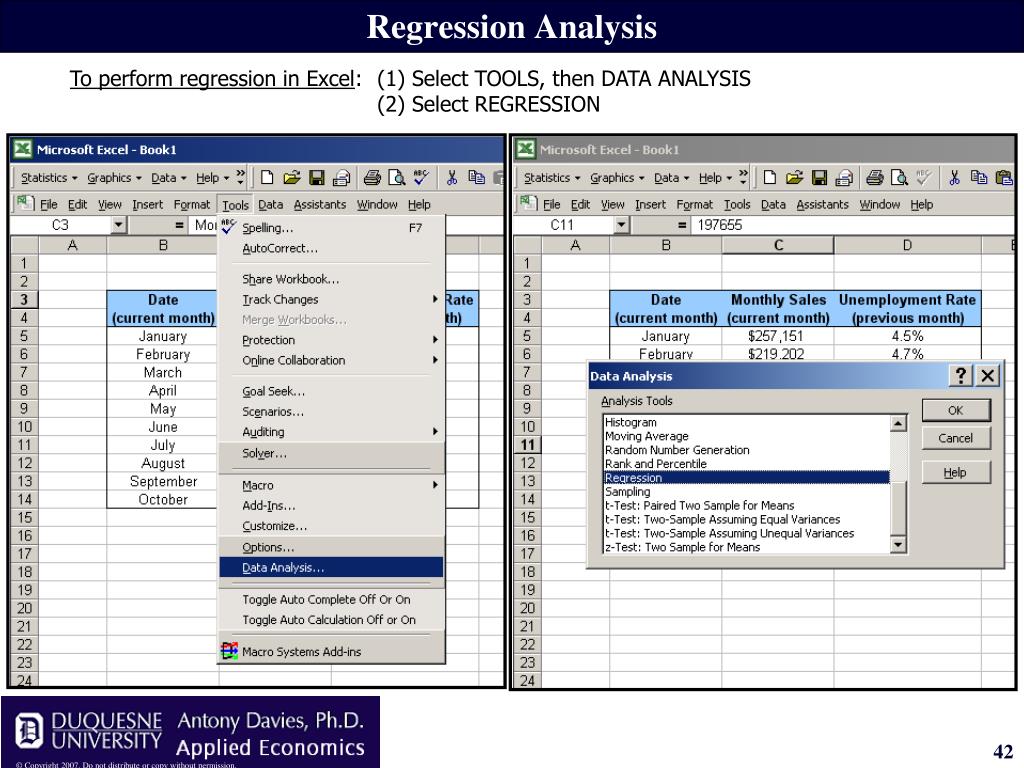
Task: Select Regression in Analysis Tools list
Action: coord(746,477)
